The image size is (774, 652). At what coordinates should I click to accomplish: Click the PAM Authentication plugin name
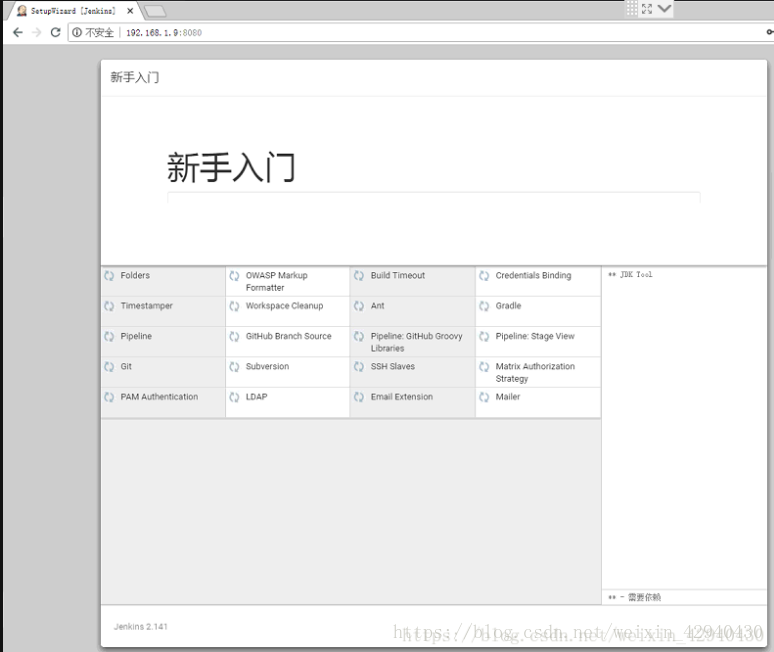[x=159, y=397]
